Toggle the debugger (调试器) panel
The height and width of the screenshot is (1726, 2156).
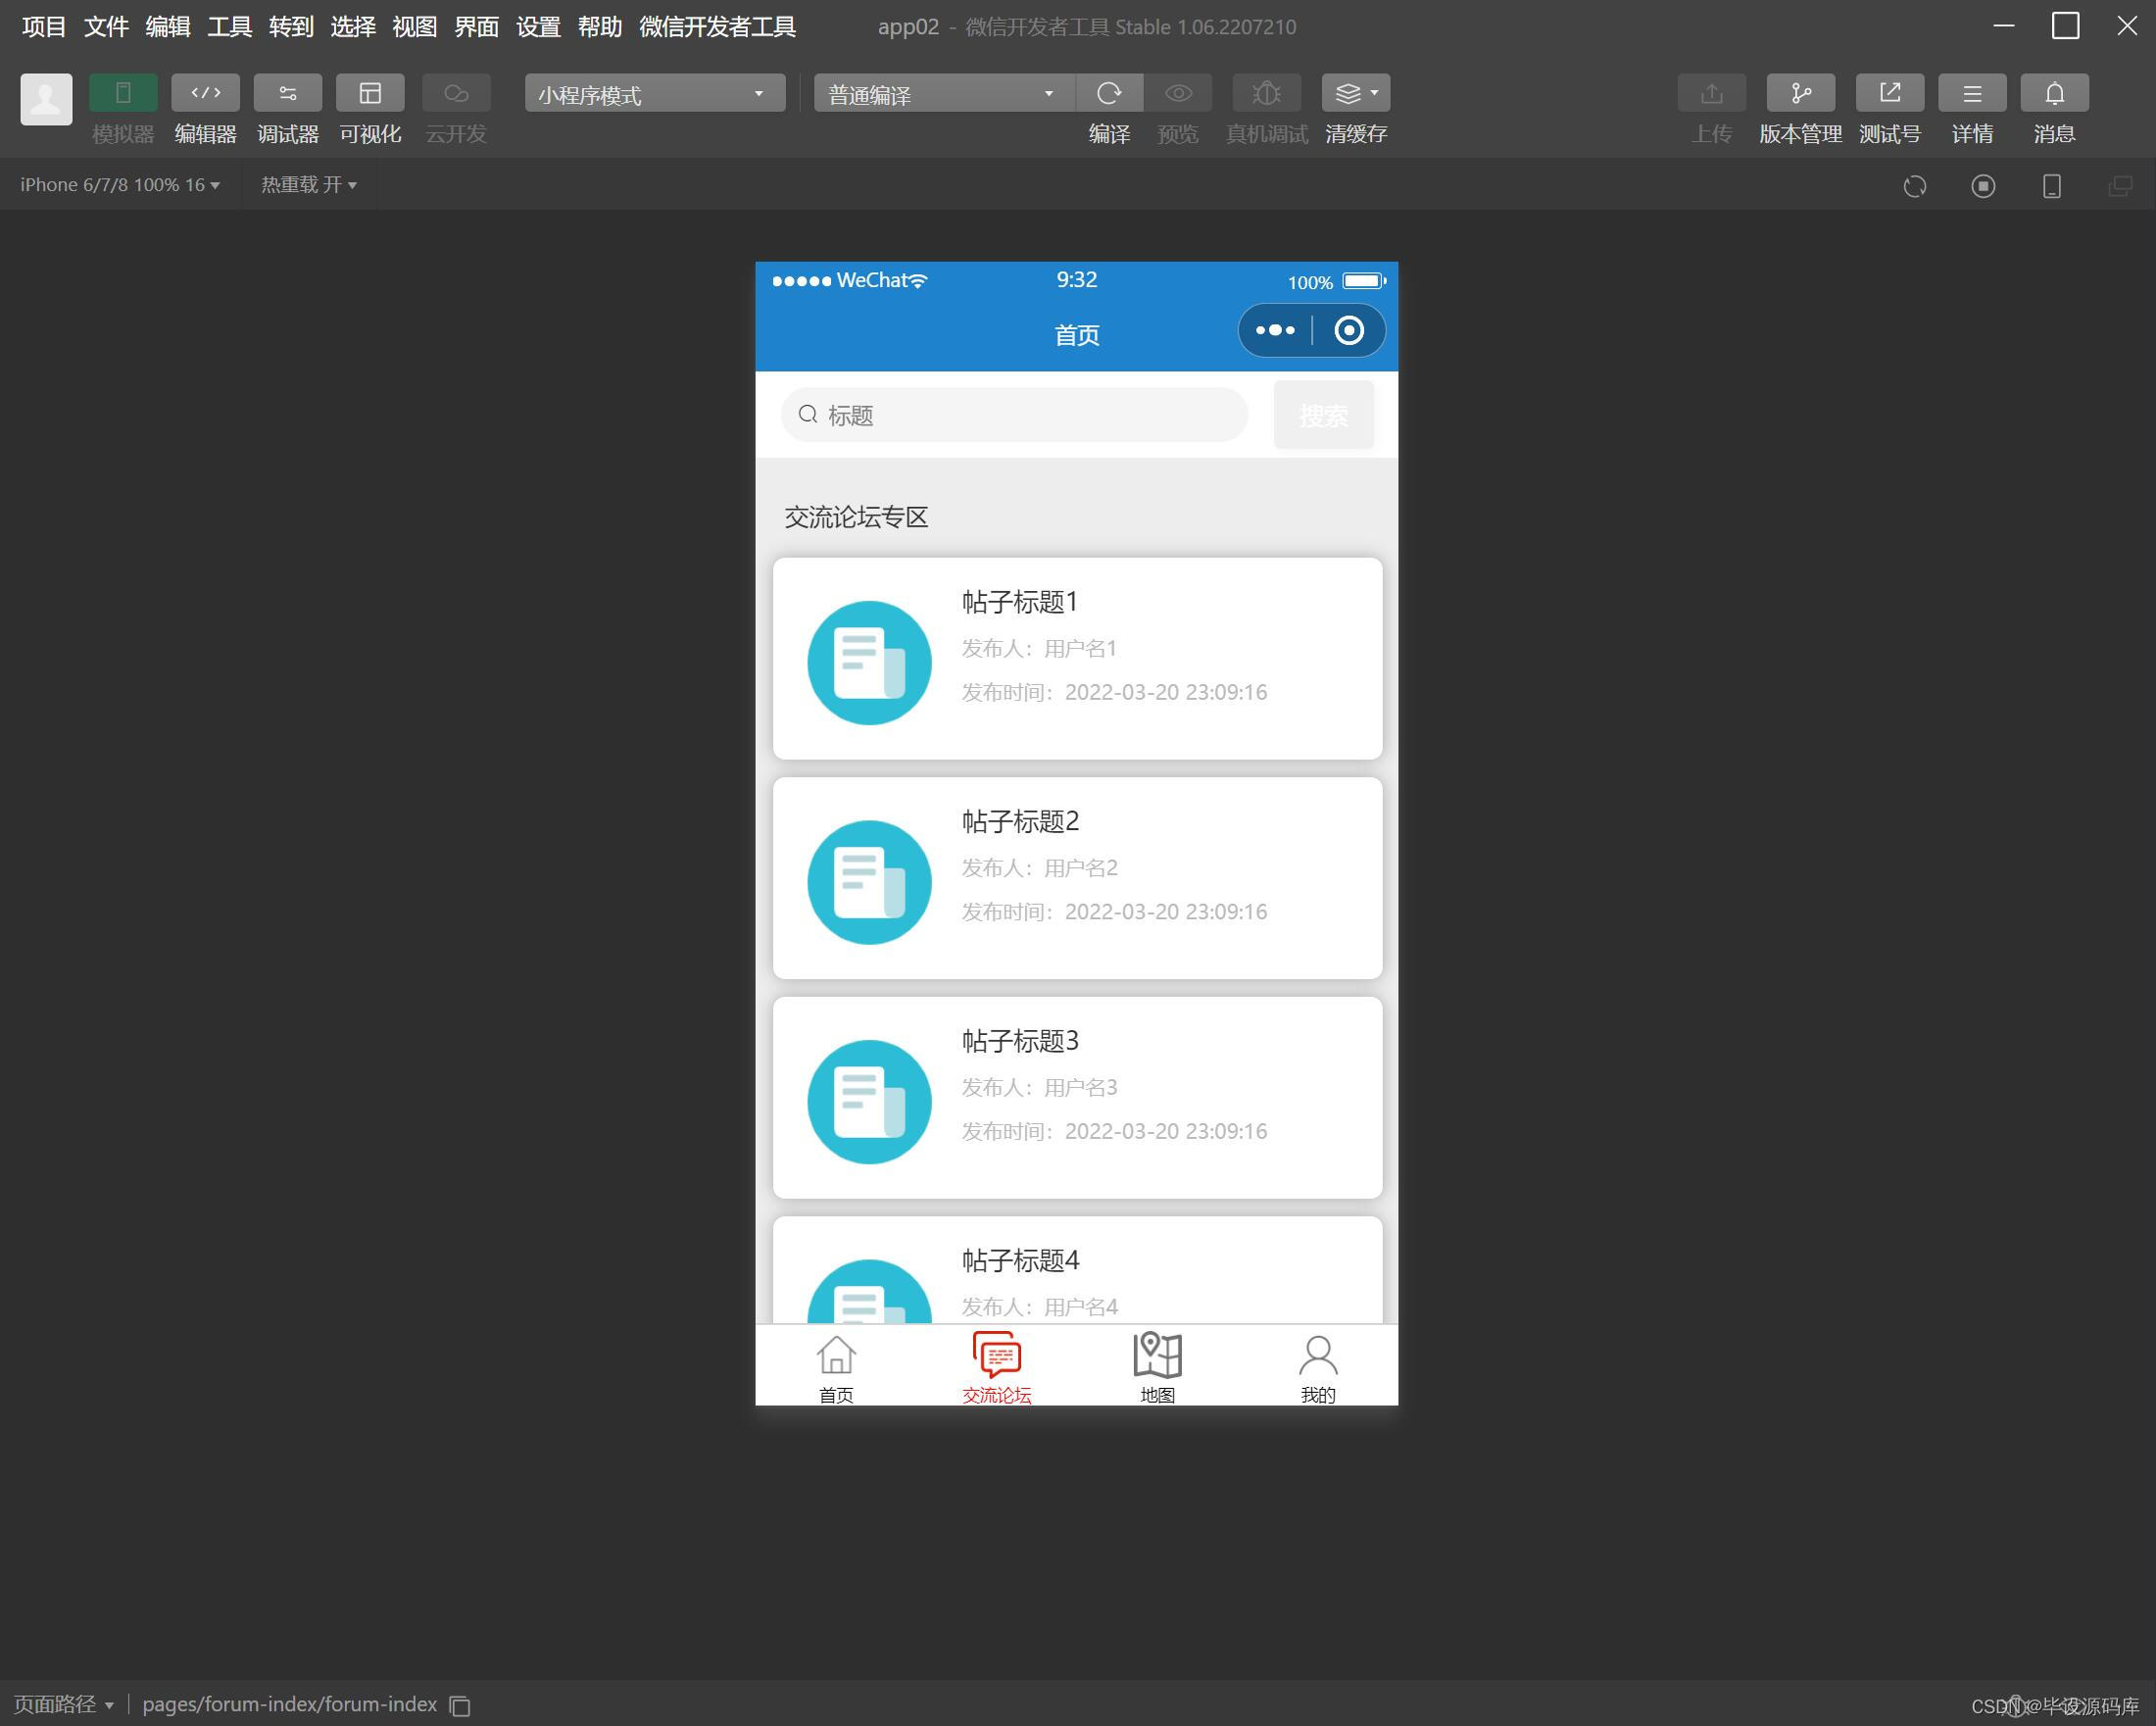(x=288, y=93)
